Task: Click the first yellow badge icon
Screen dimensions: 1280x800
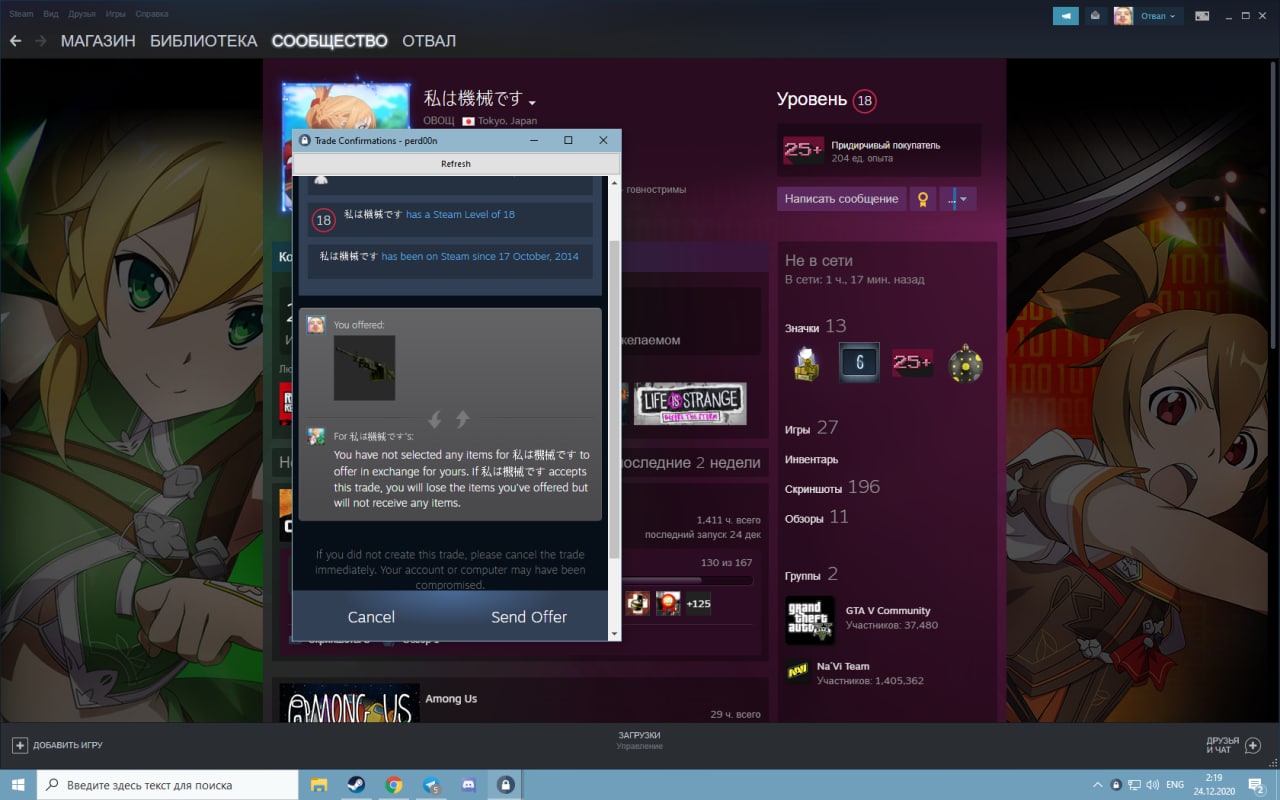Action: pyautogui.click(x=807, y=363)
